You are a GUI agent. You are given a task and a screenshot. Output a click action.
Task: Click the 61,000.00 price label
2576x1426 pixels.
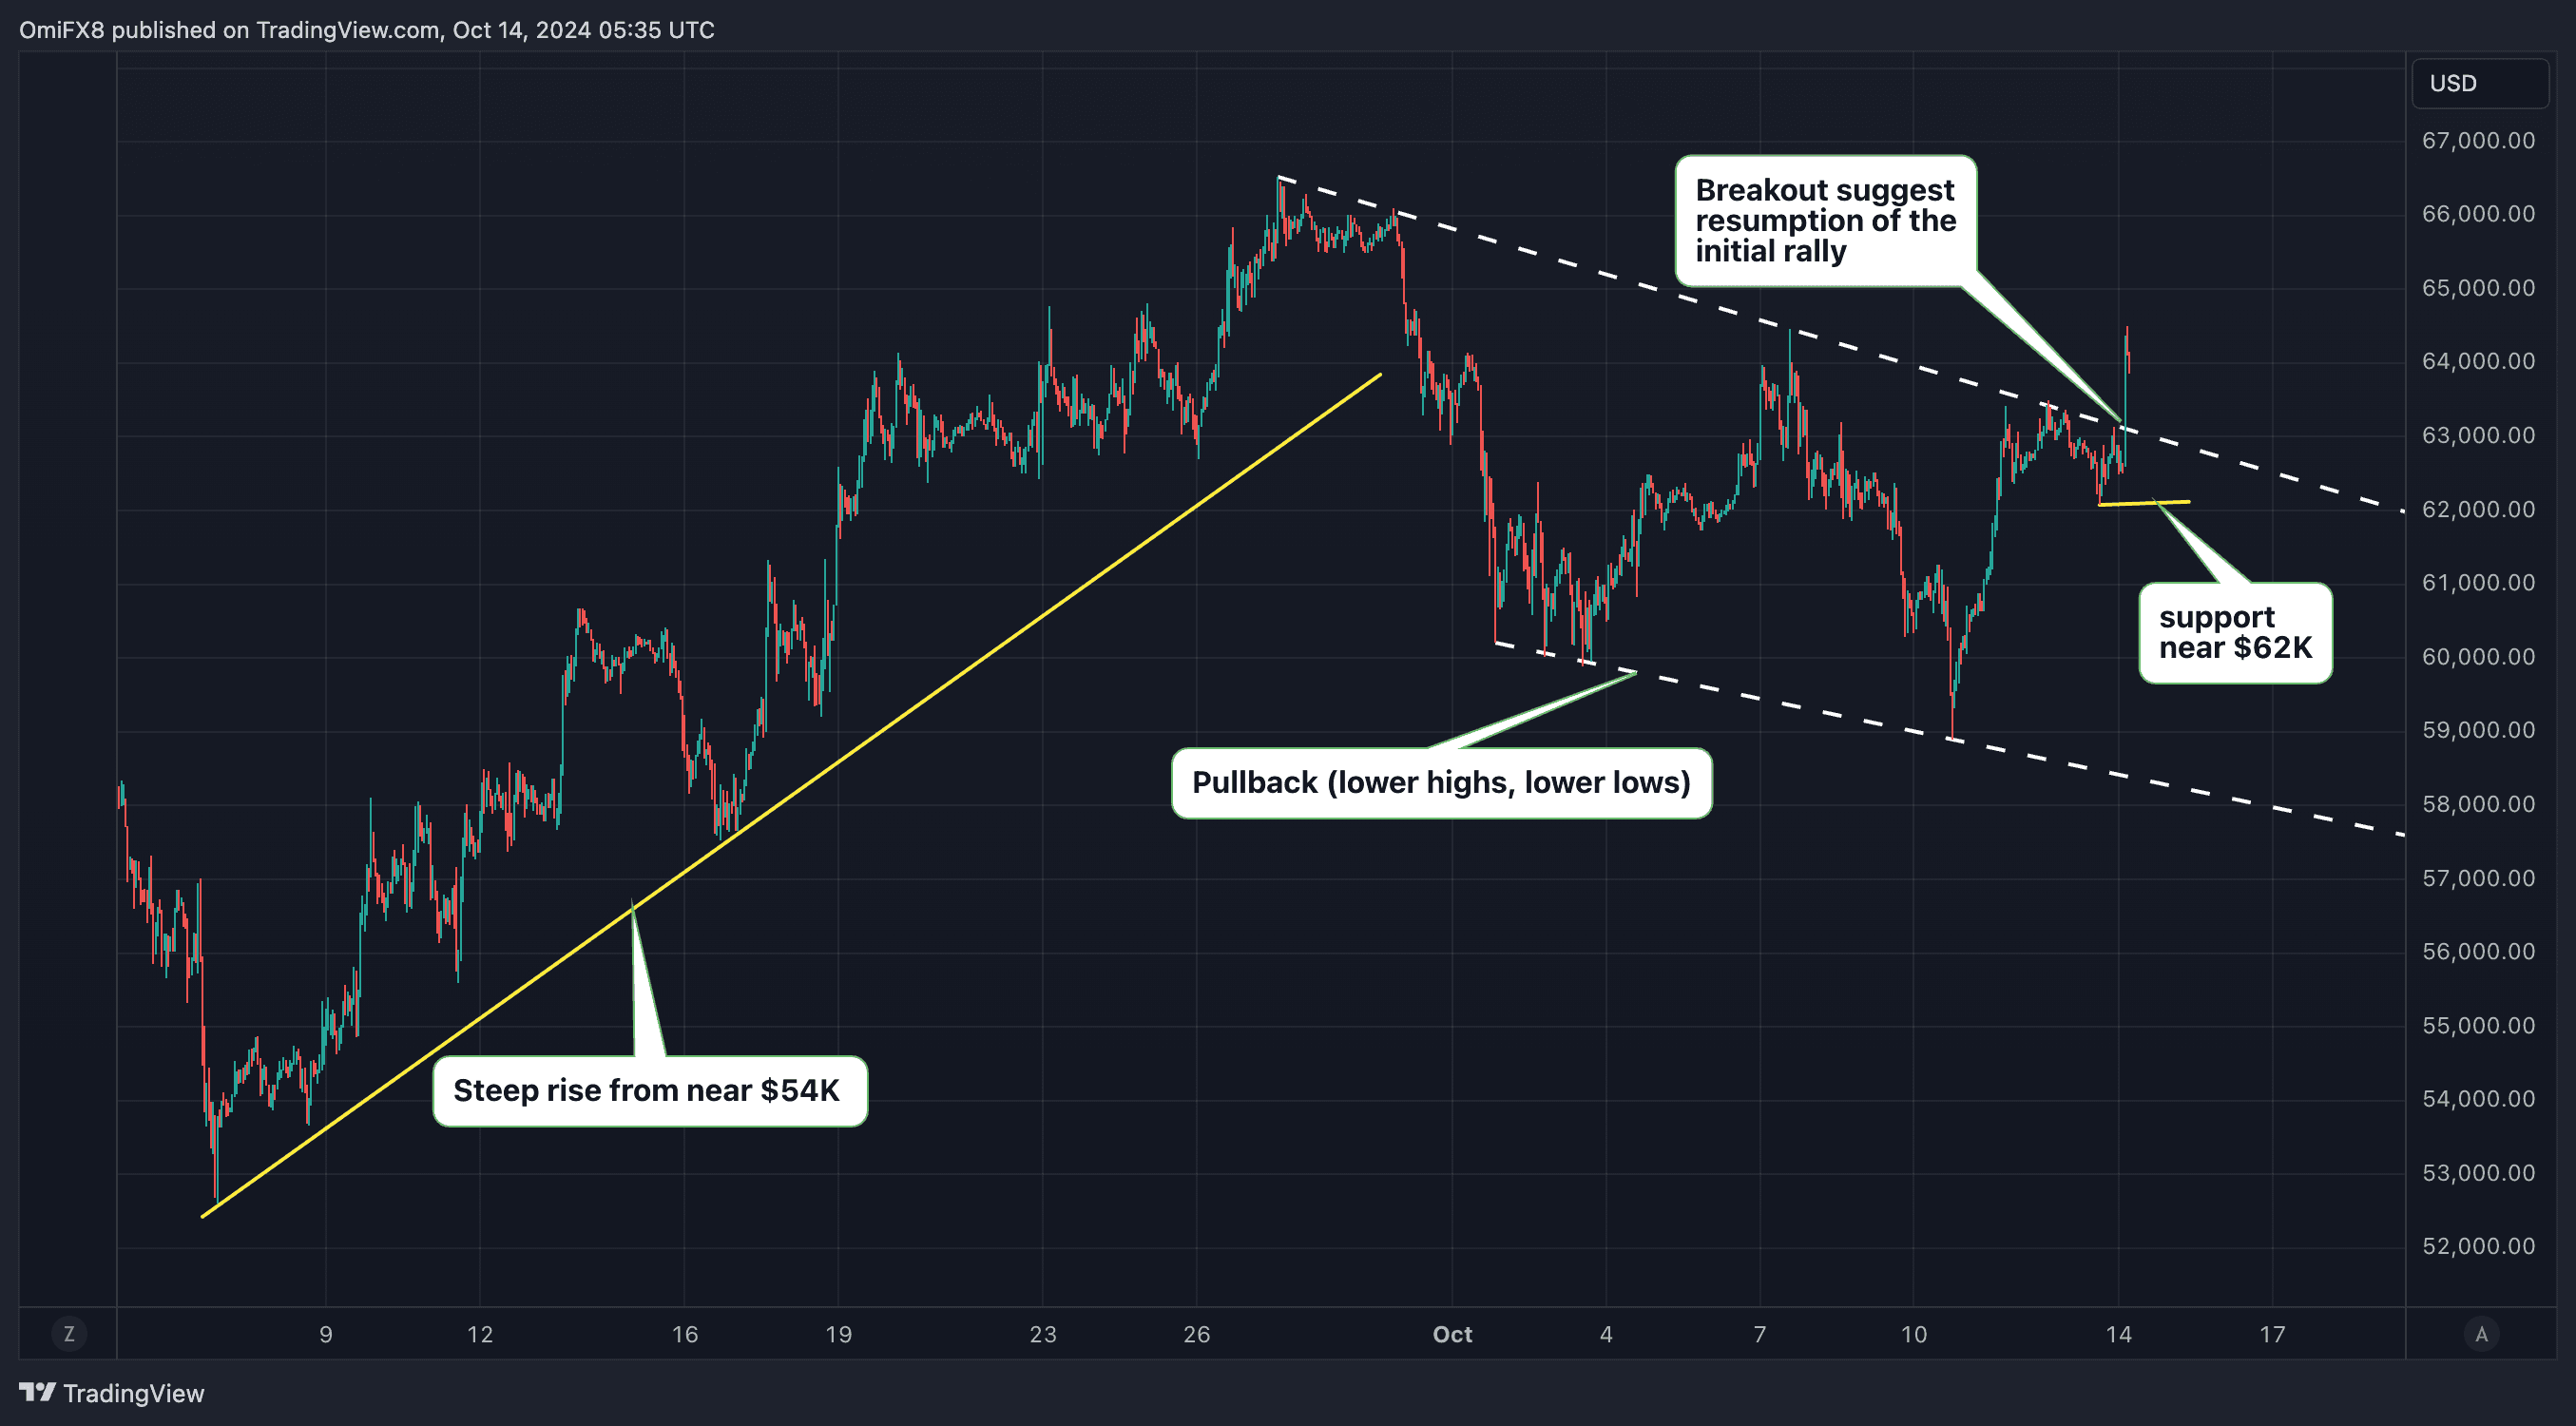point(2479,583)
